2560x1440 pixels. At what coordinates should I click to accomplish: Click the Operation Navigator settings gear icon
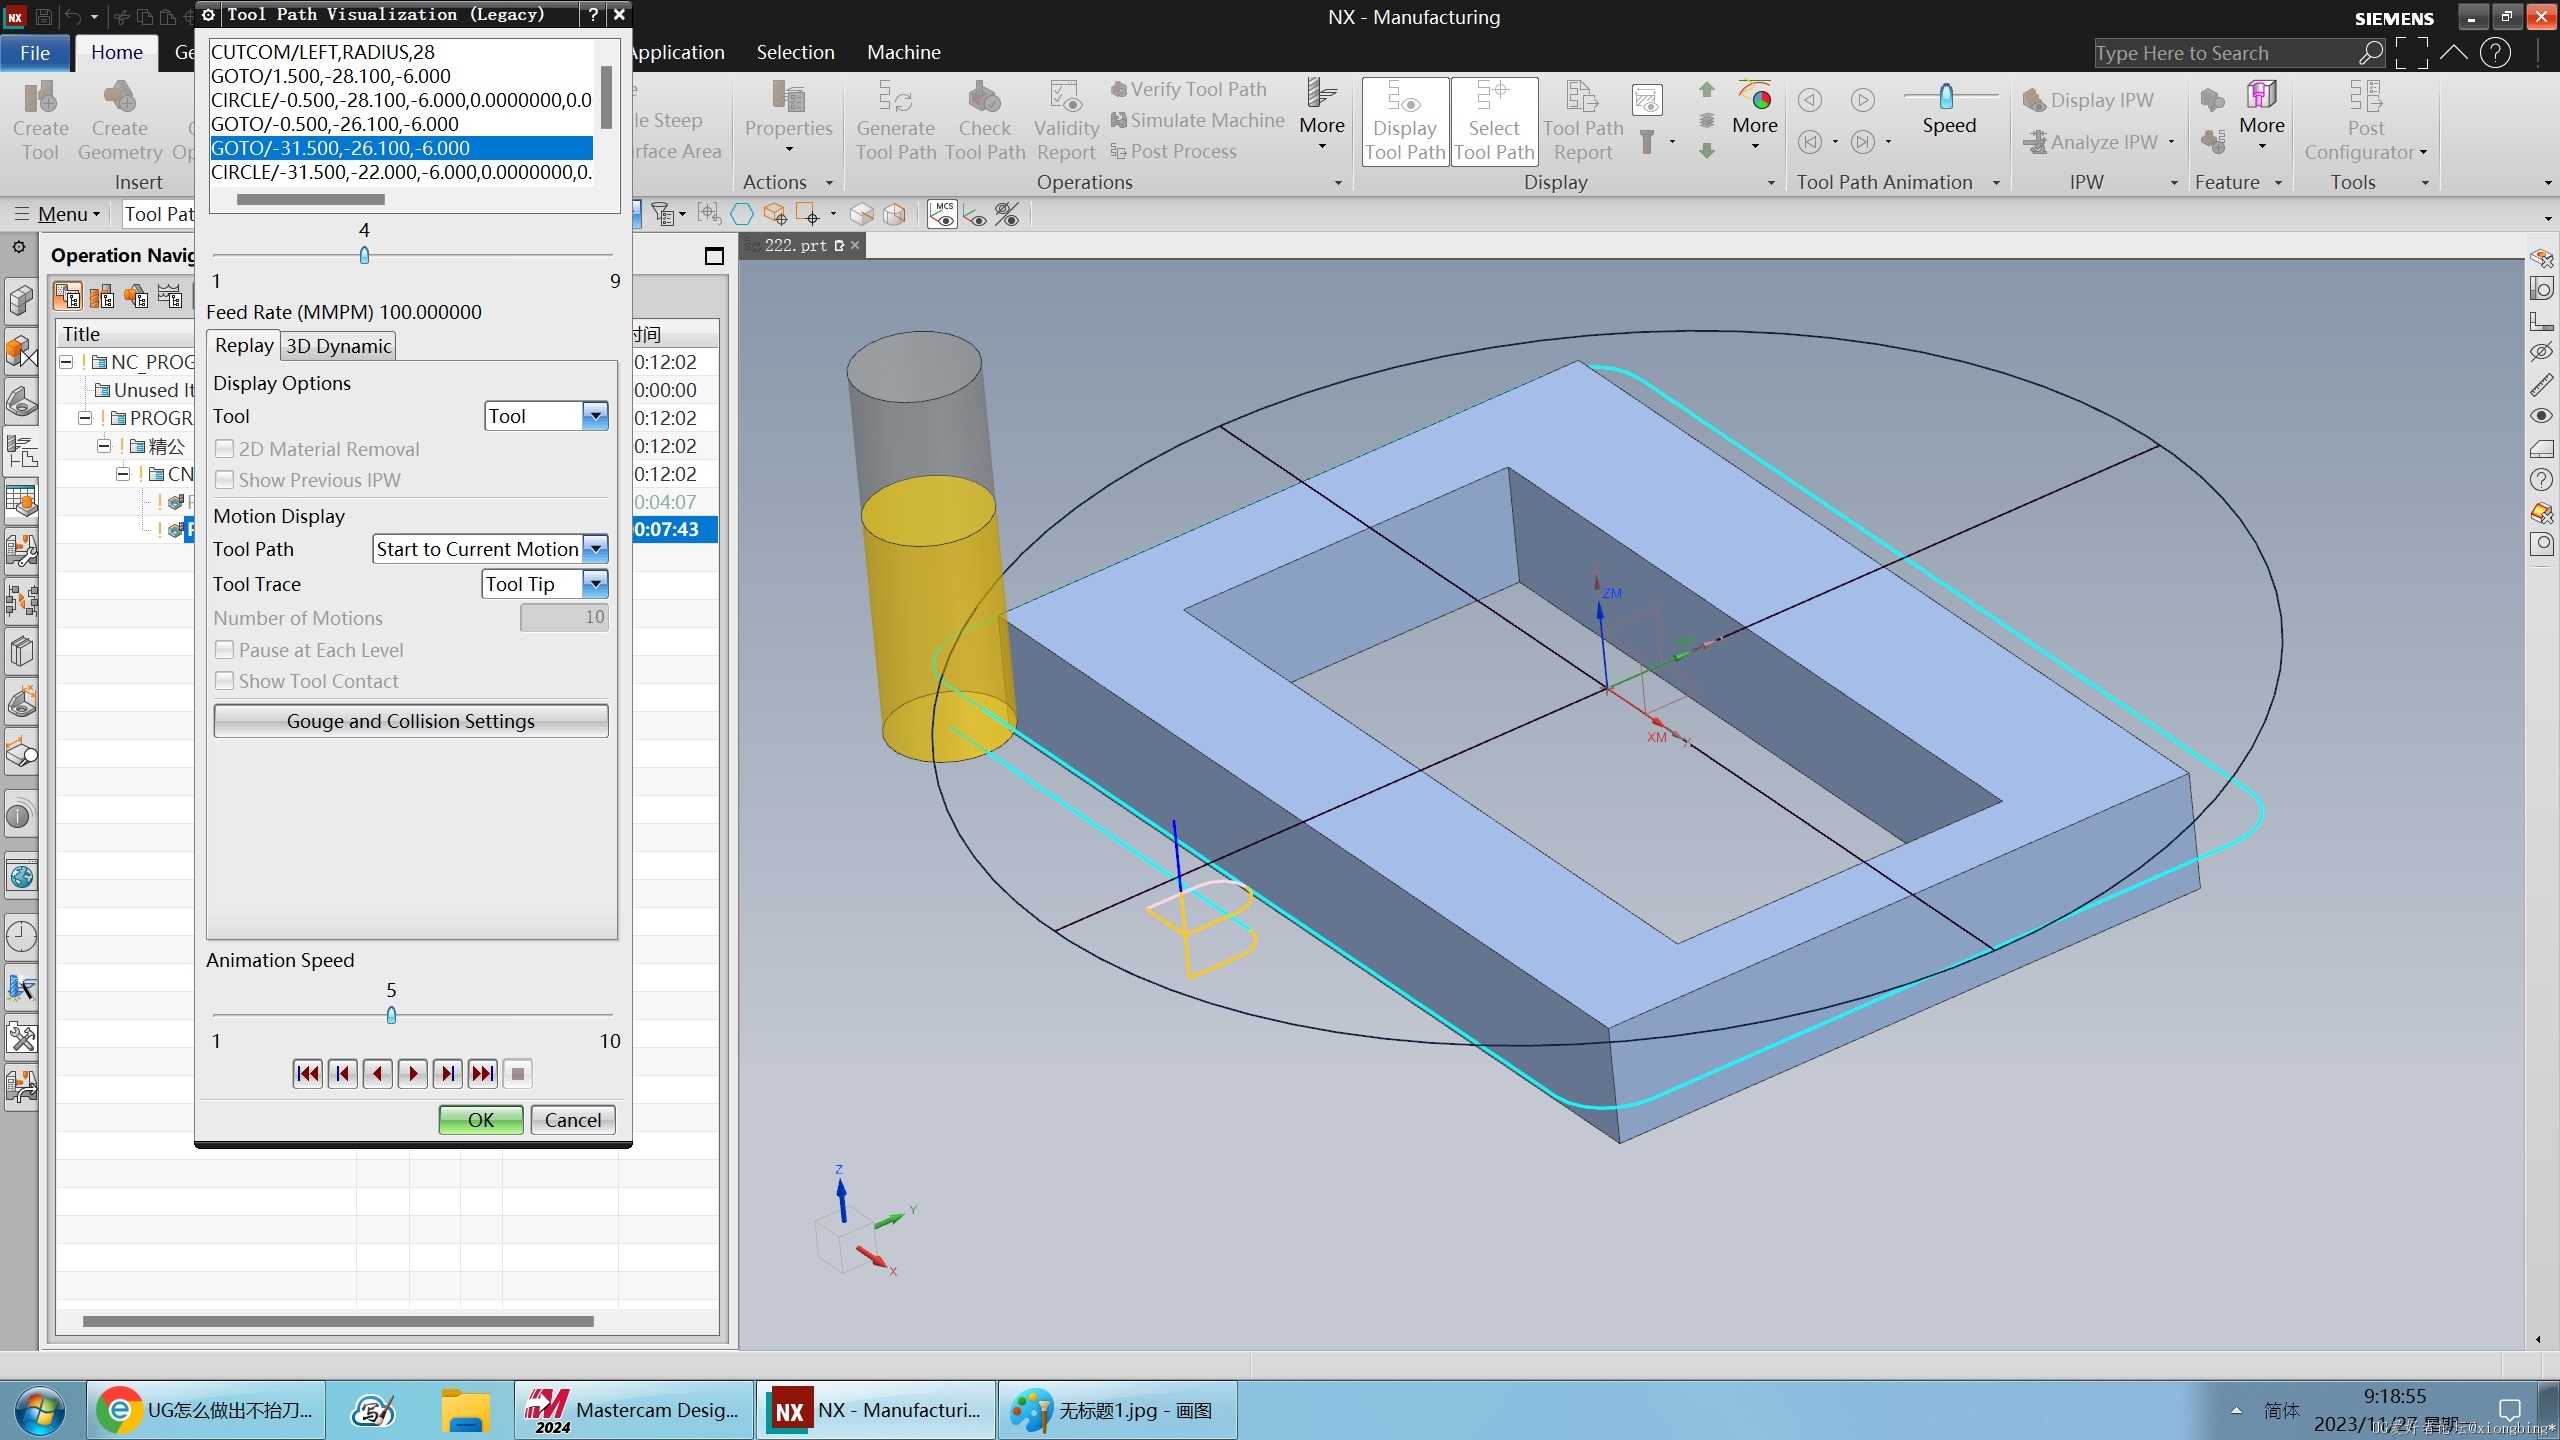click(x=19, y=247)
